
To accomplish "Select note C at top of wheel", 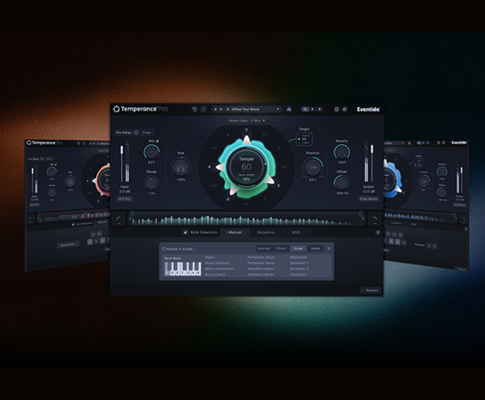I will (x=246, y=130).
